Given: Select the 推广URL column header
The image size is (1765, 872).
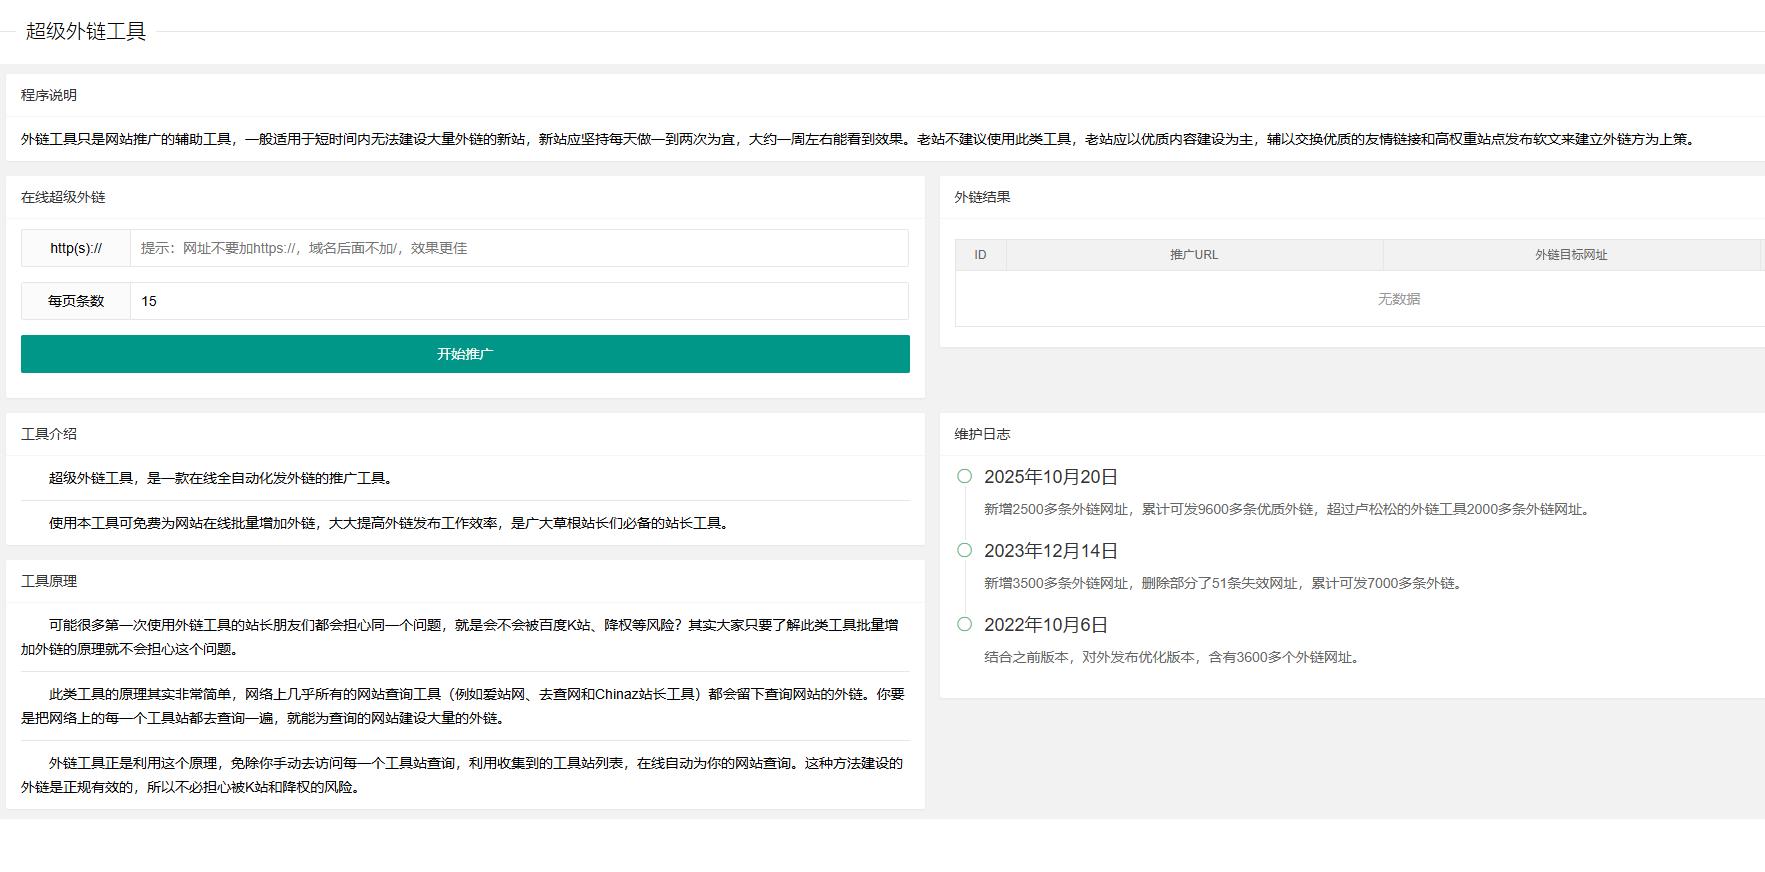Looking at the screenshot, I should pyautogui.click(x=1194, y=255).
